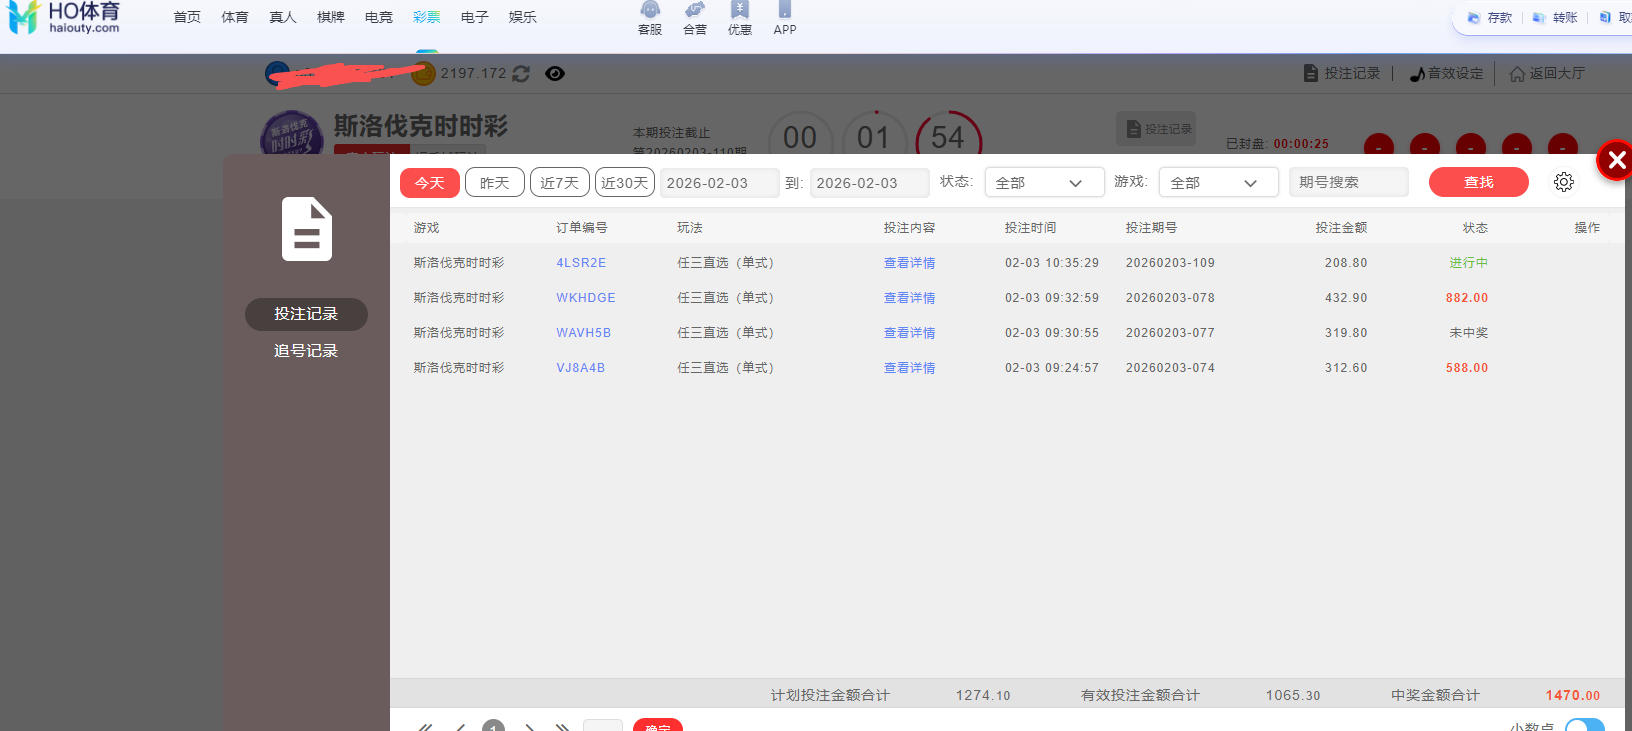Refresh the account balance
Screen dimensions: 1632x731
pos(521,74)
